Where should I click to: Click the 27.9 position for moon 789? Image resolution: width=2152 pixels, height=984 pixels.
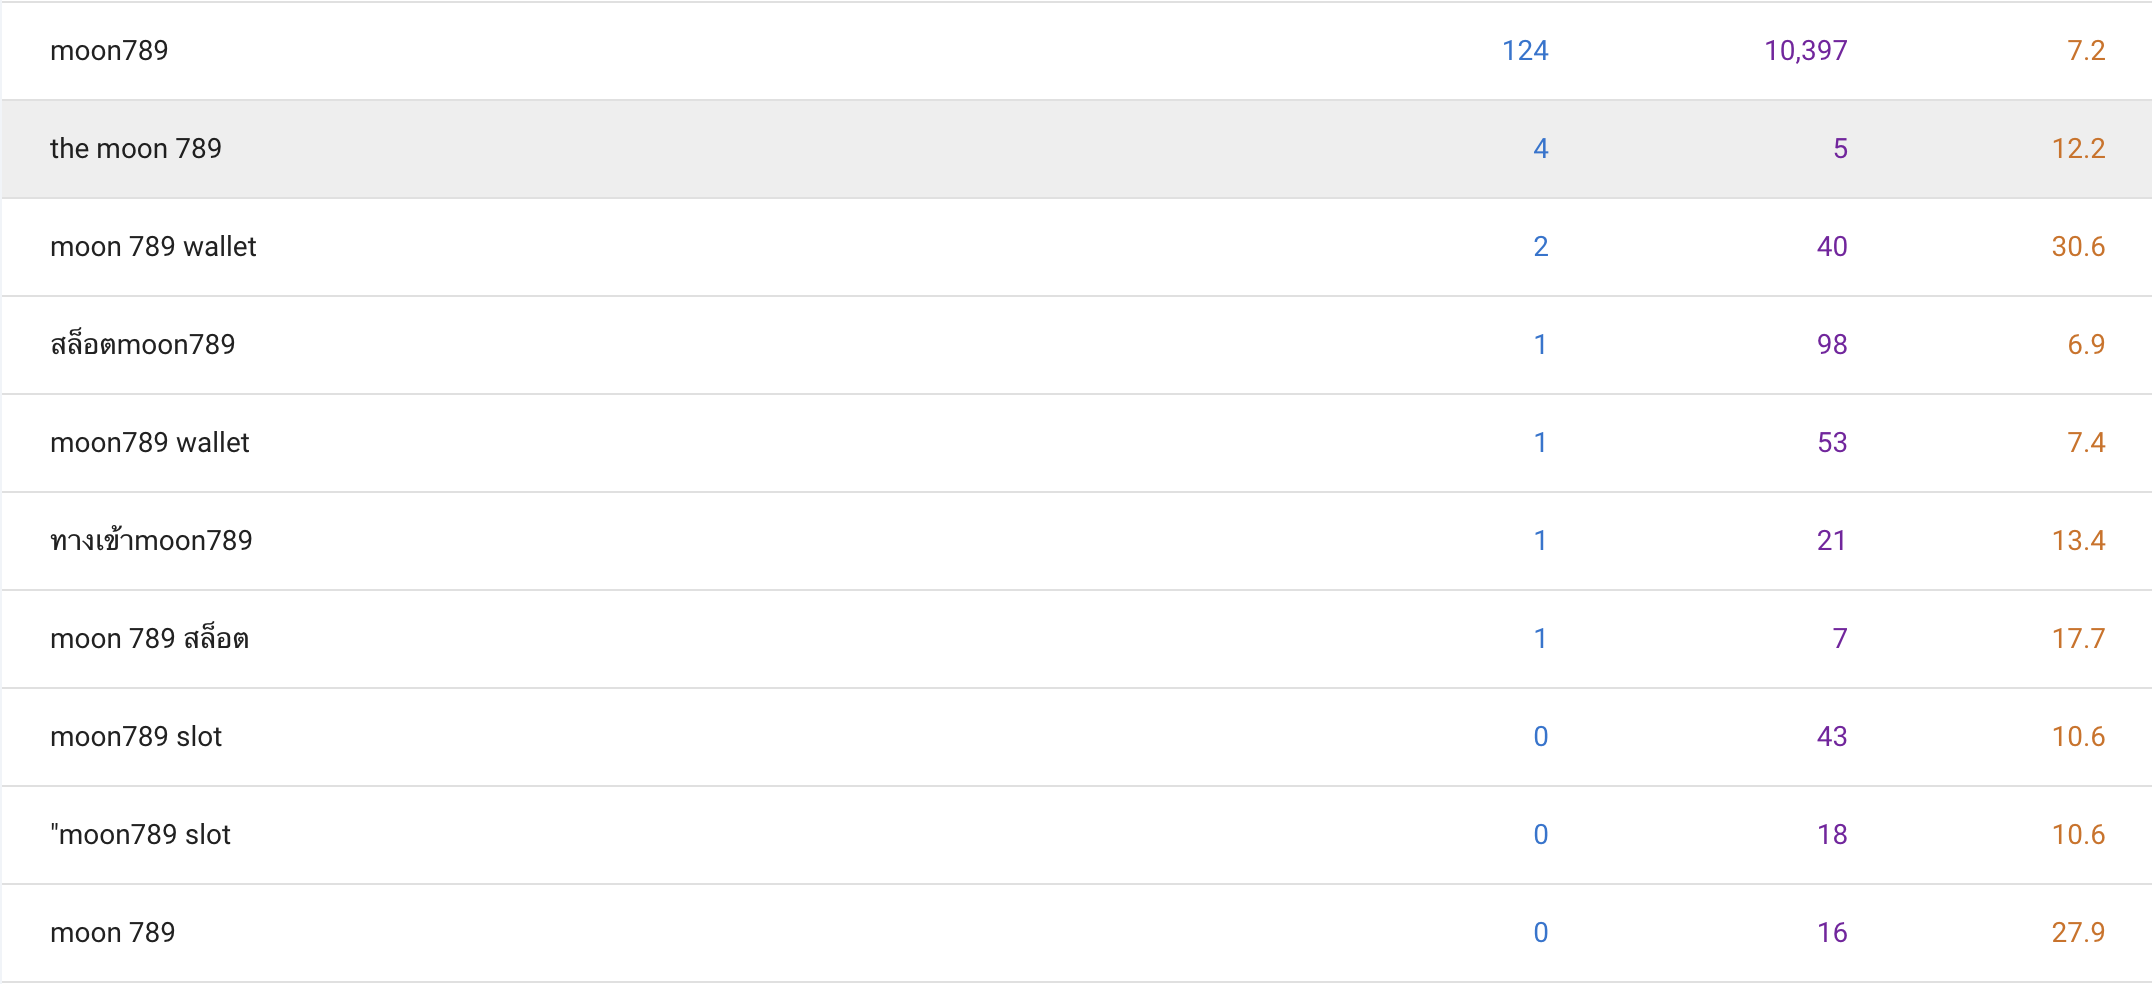pos(2078,932)
